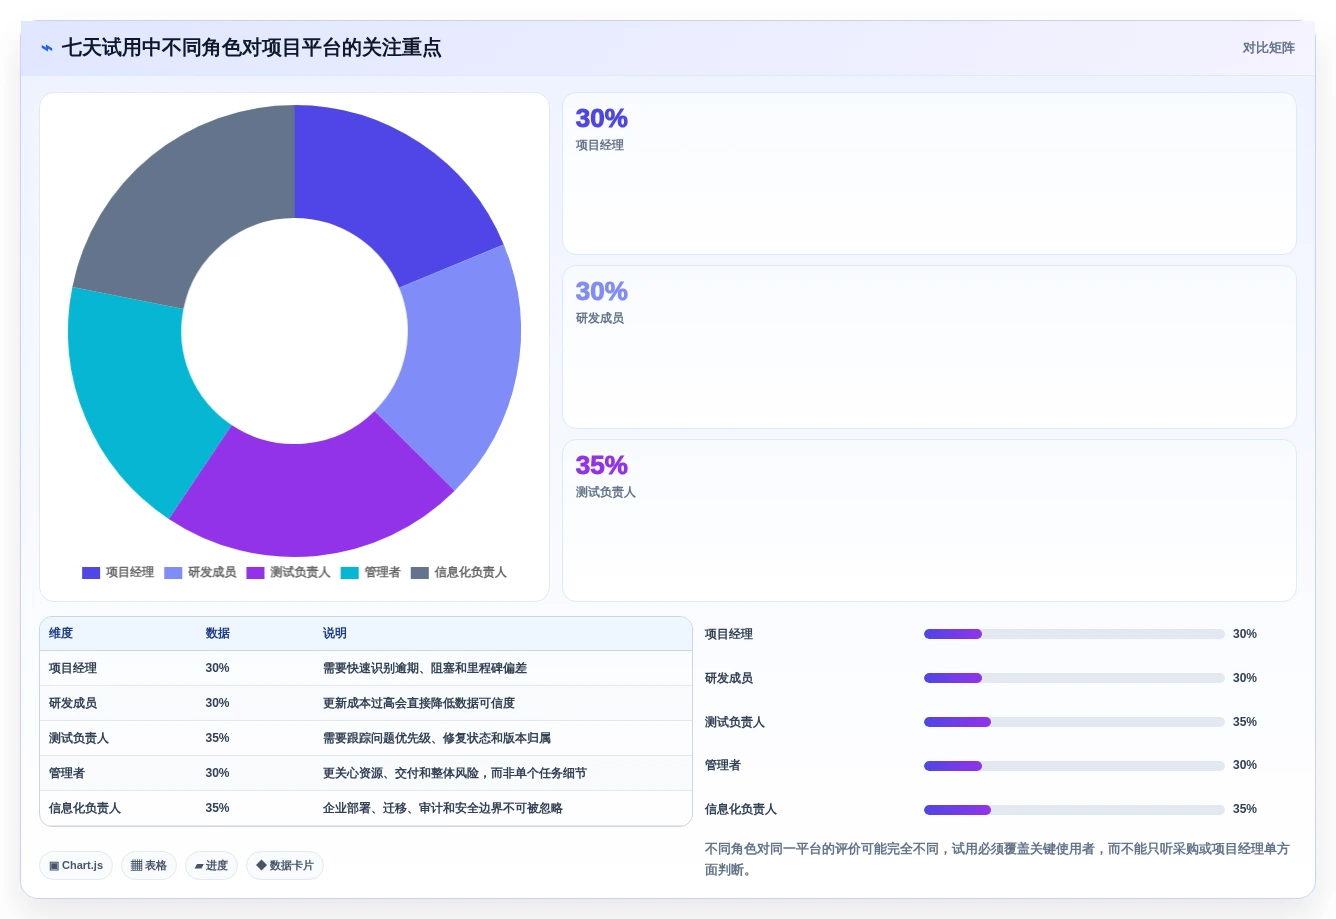
Task: Click the 管理者 legend label
Action: pyautogui.click(x=382, y=573)
